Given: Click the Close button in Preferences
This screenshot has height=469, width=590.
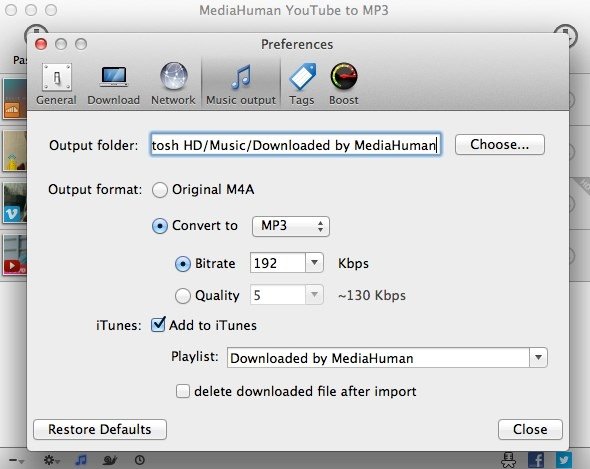Looking at the screenshot, I should 530,429.
